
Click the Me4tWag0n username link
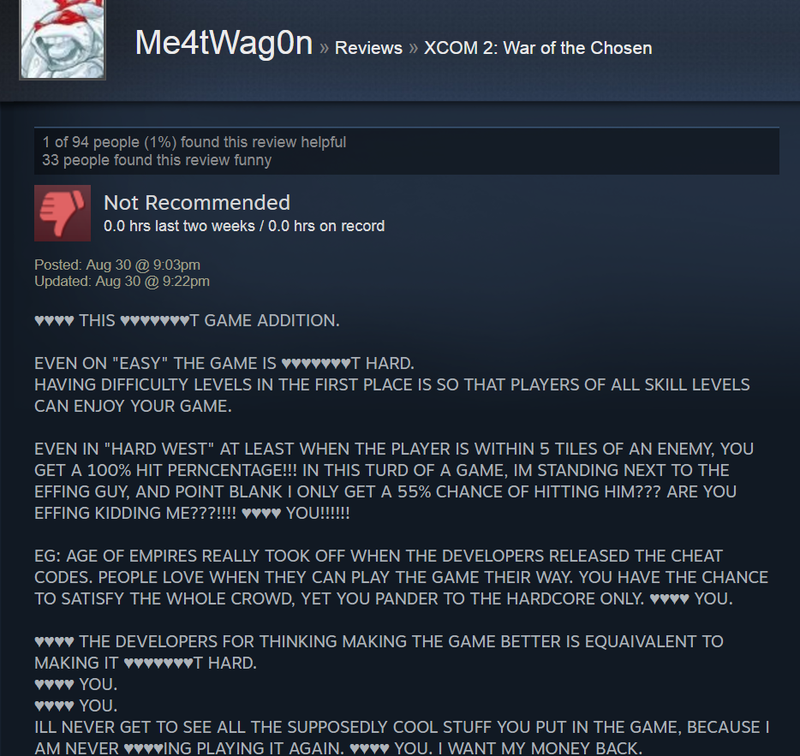pyautogui.click(x=223, y=43)
